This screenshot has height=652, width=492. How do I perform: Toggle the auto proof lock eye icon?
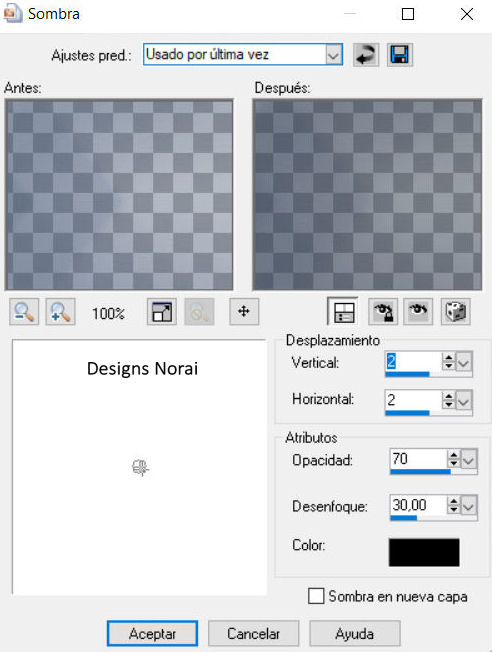pos(383,312)
